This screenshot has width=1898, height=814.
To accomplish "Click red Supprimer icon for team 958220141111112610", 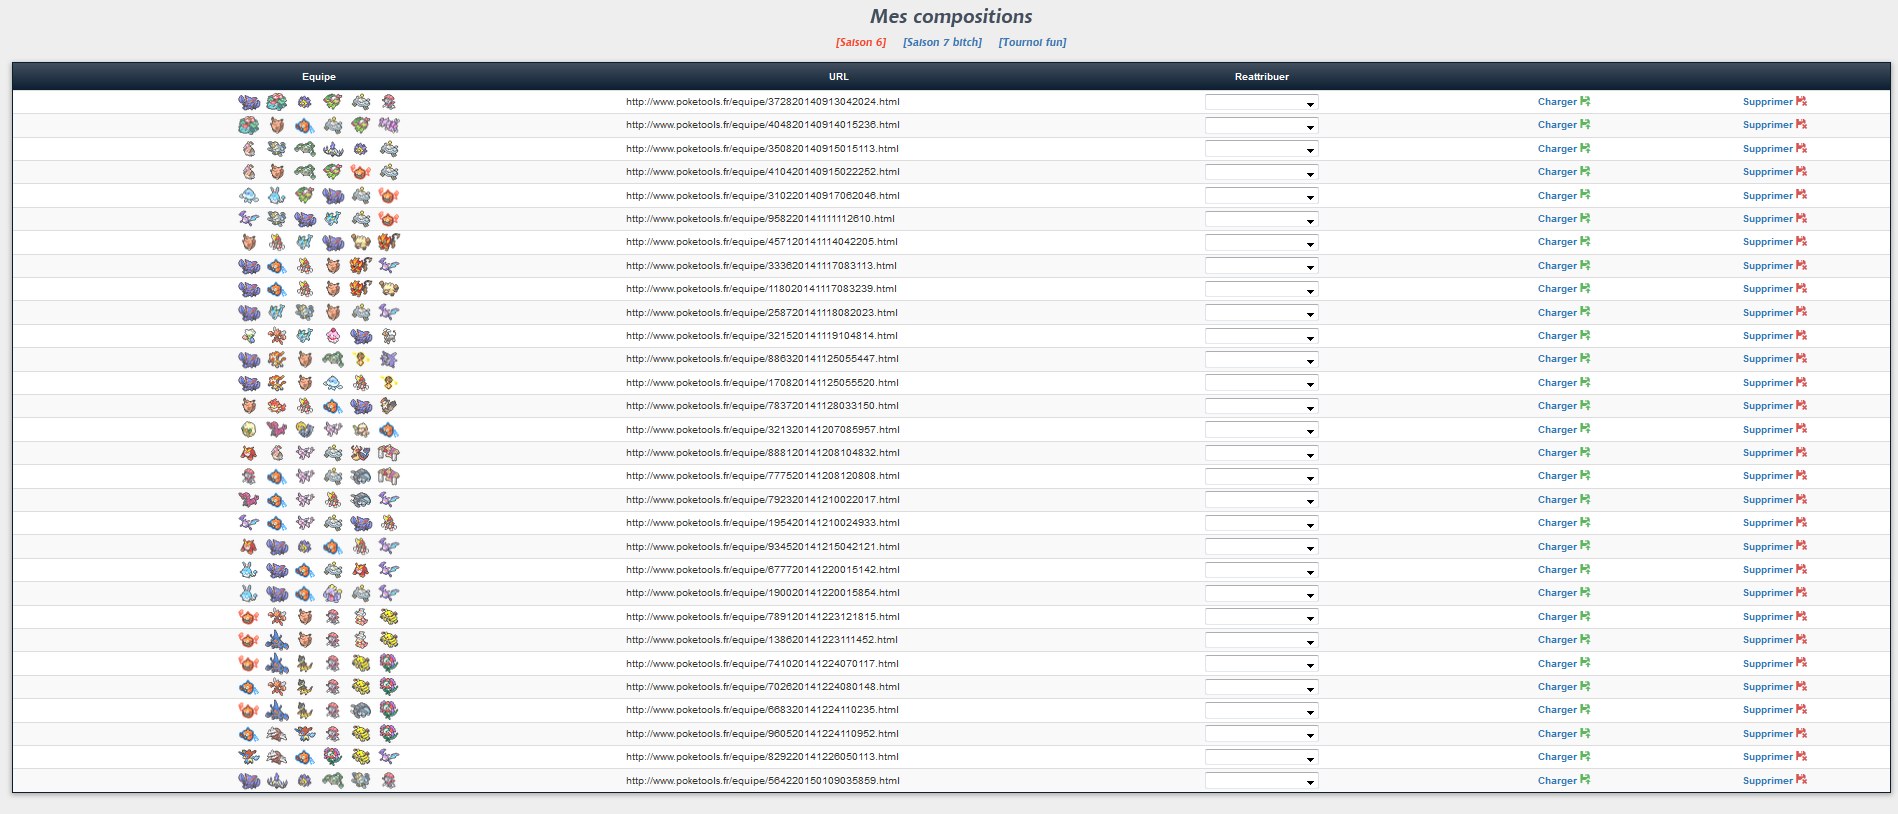I will 1801,218.
